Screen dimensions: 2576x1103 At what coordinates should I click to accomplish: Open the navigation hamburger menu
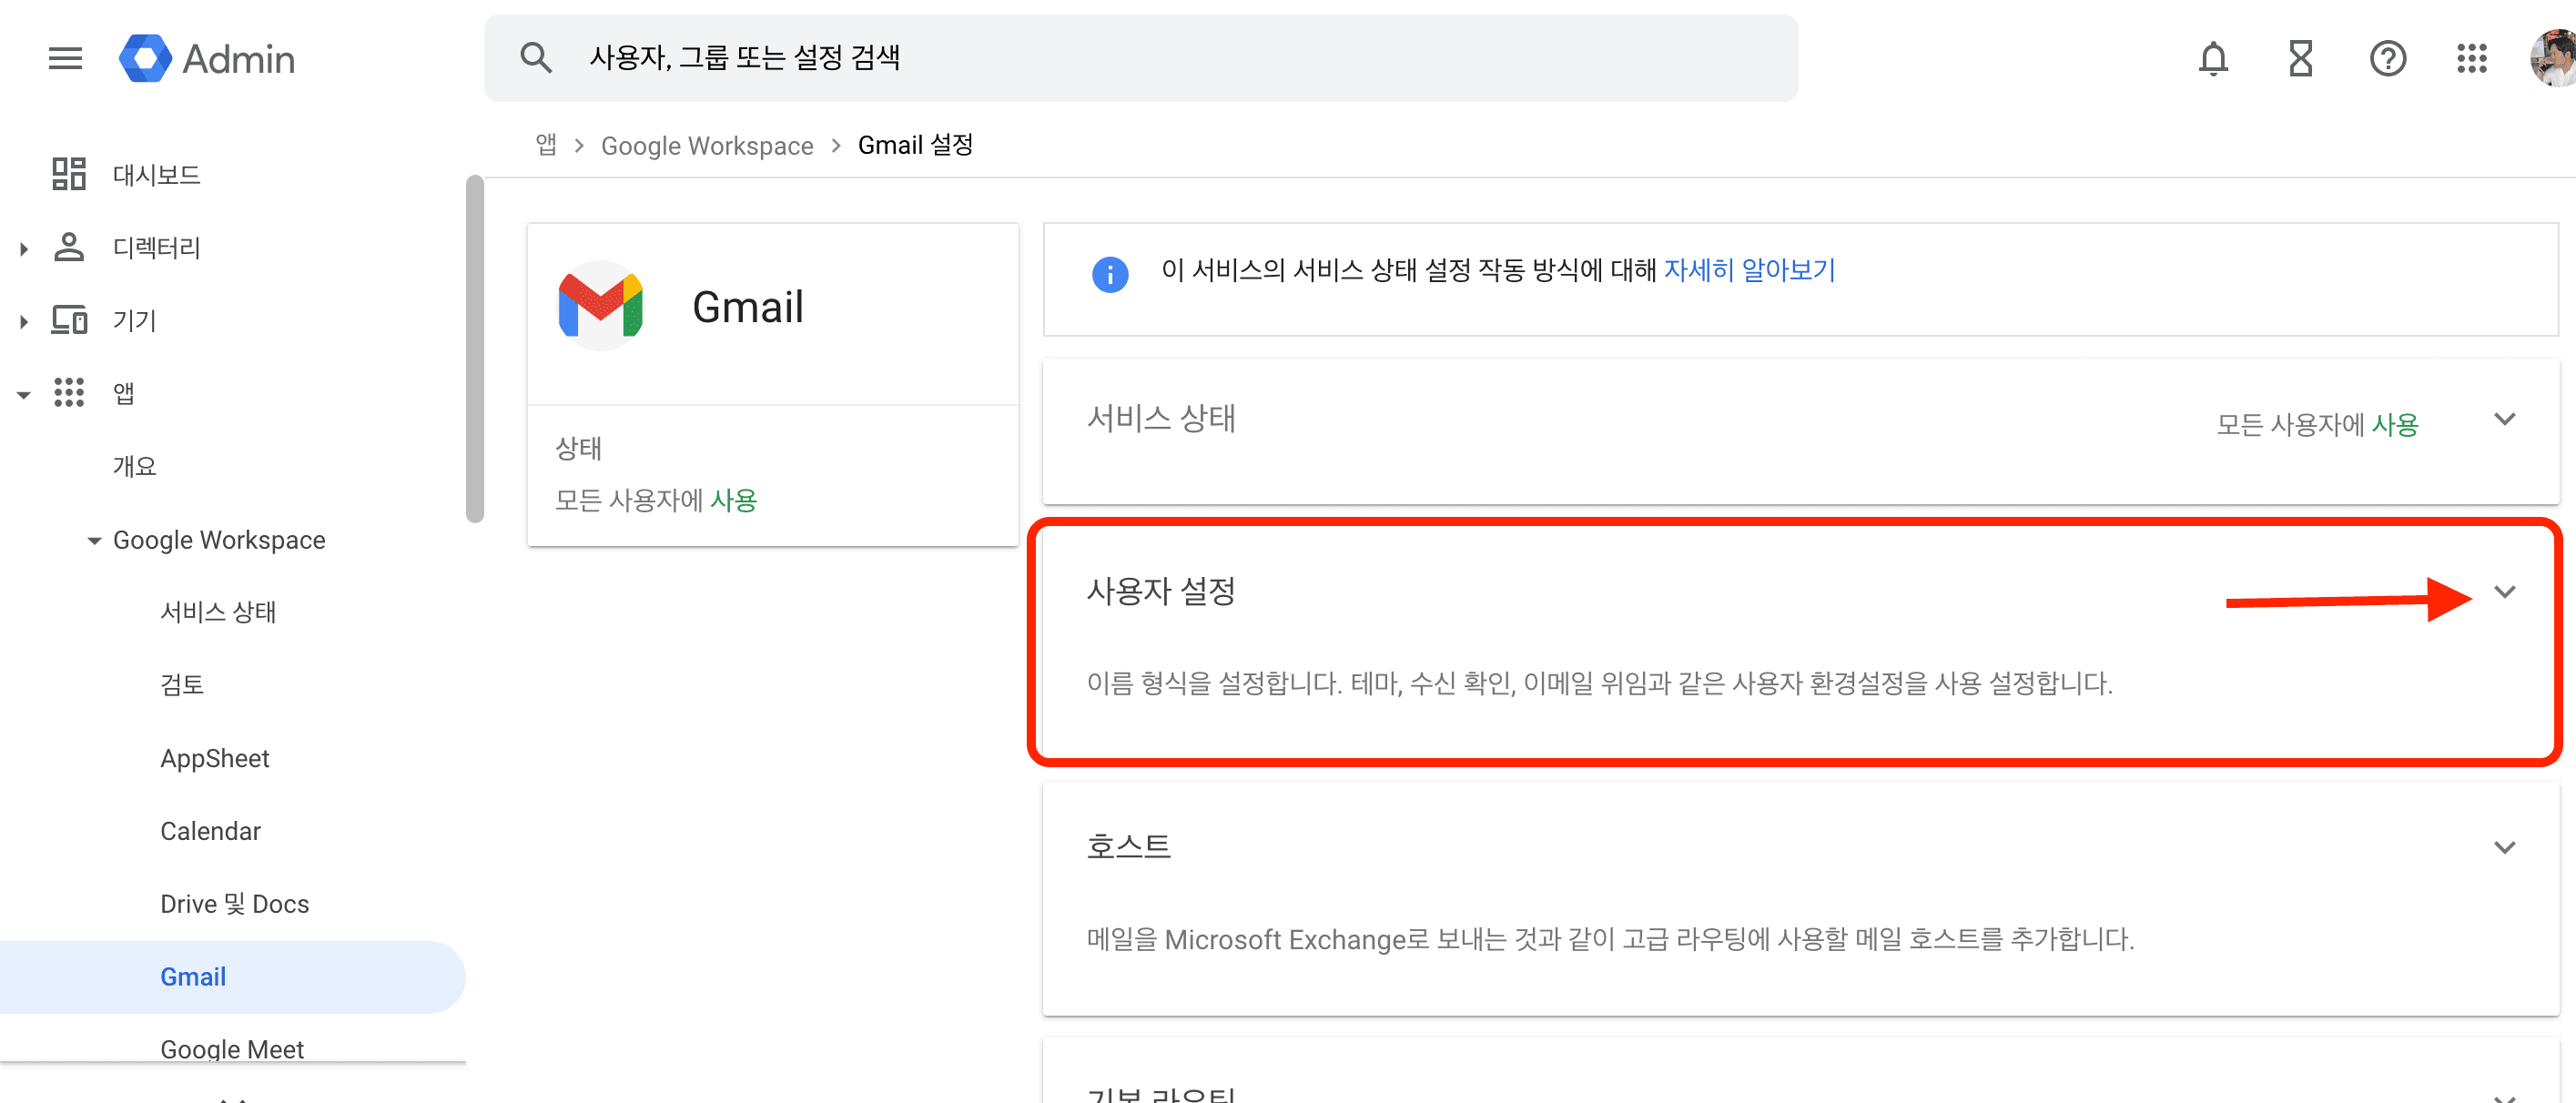(64, 58)
